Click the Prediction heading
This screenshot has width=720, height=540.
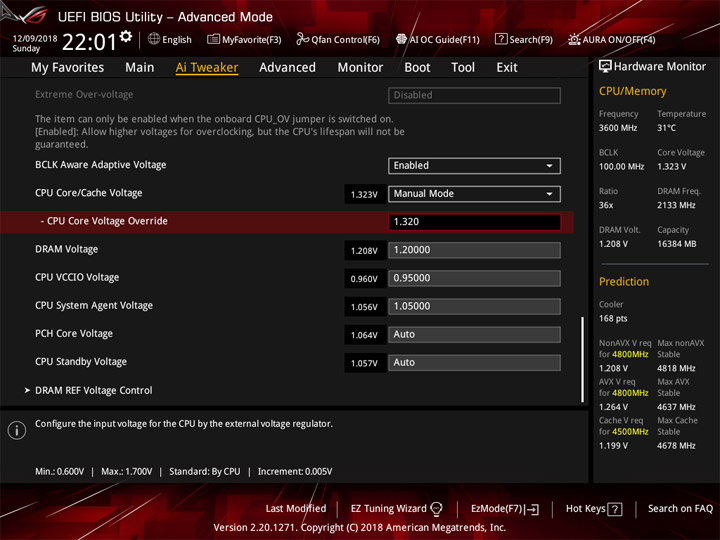pos(624,281)
